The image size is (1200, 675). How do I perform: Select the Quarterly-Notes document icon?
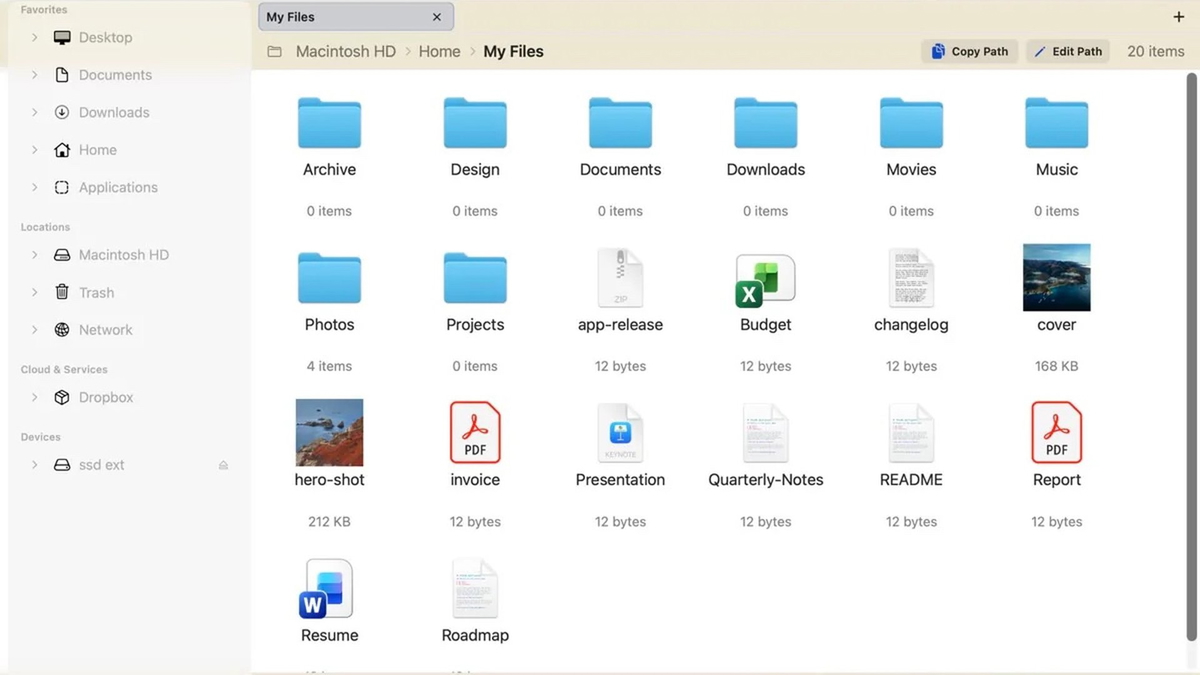766,433
